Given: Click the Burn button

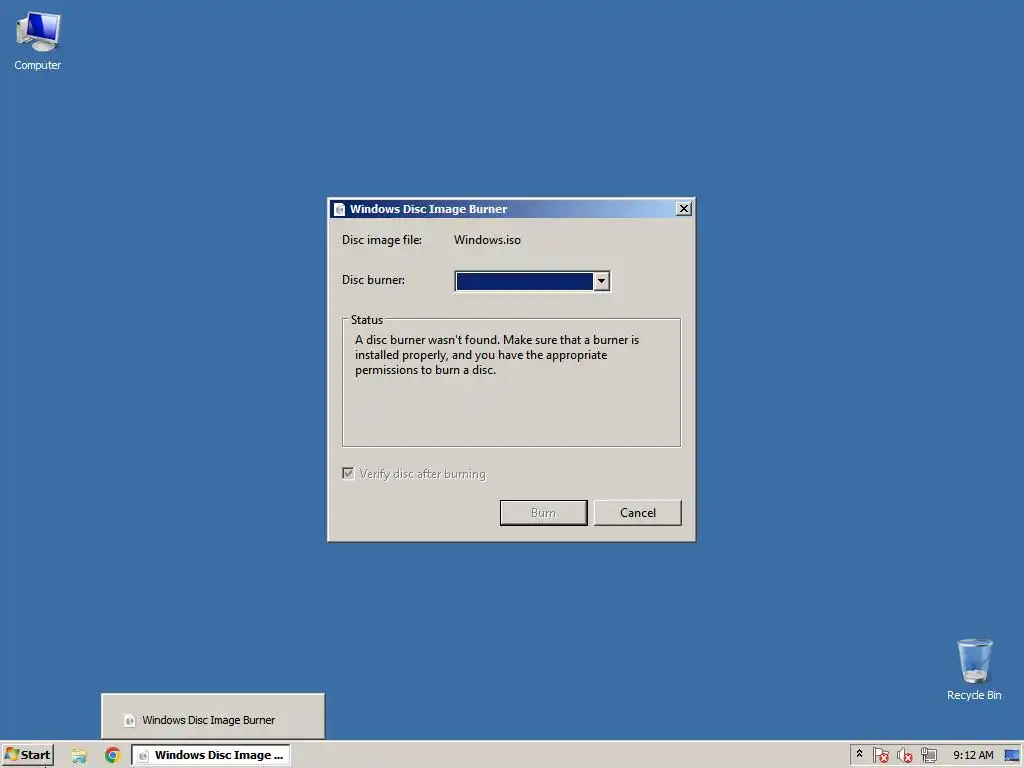Looking at the screenshot, I should pos(543,513).
